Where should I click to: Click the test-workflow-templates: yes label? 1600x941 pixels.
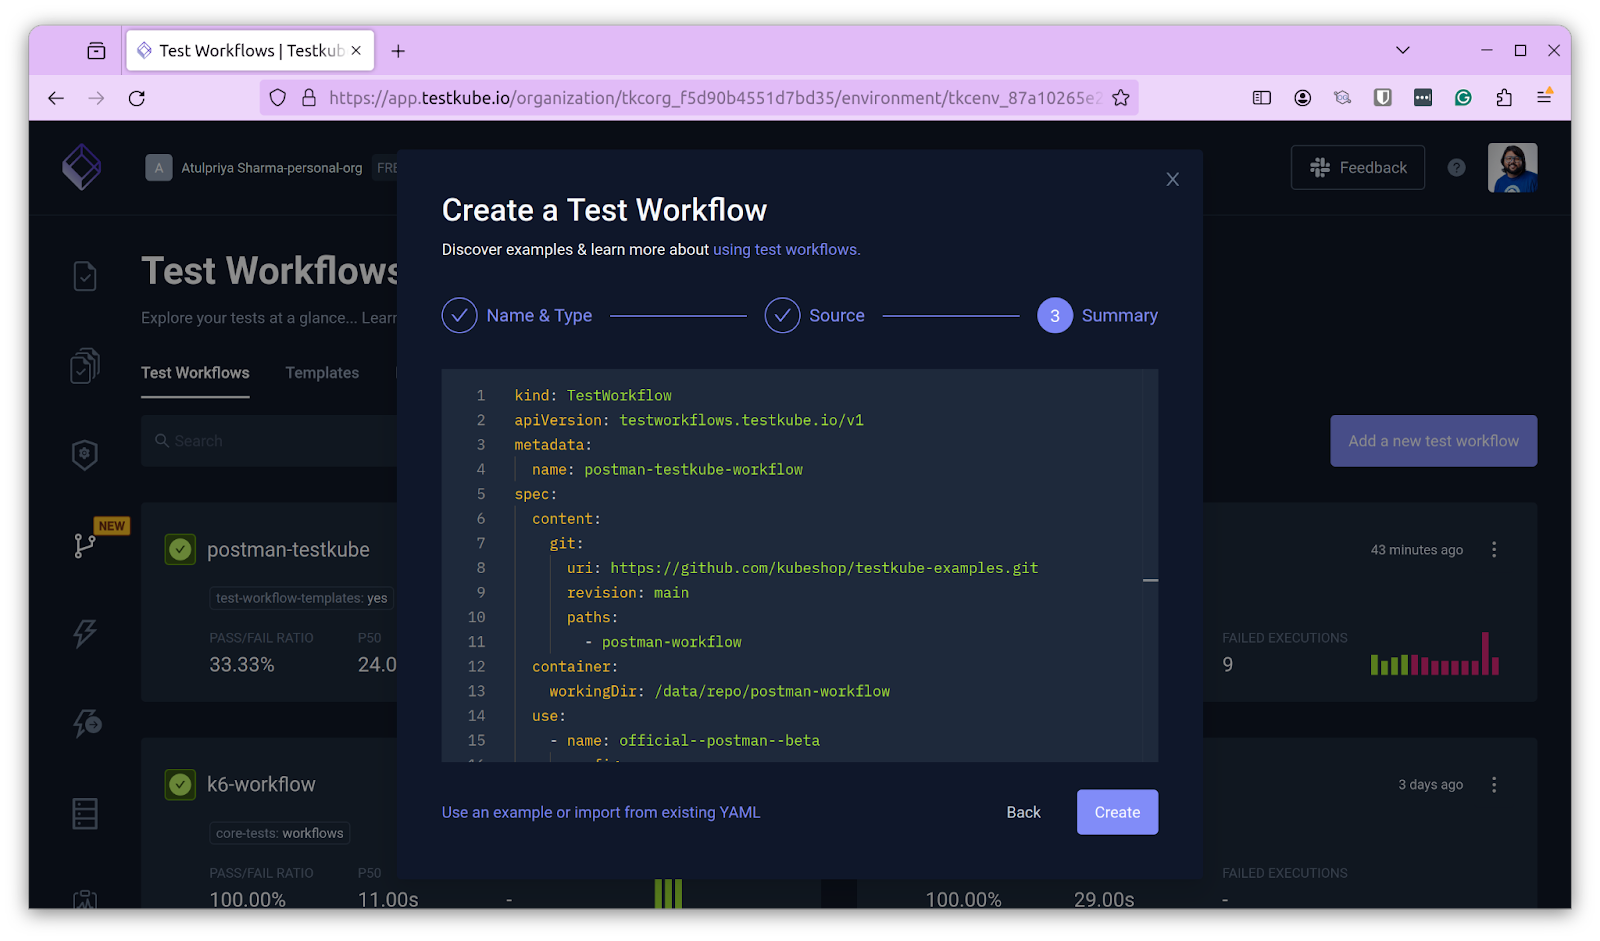301,598
